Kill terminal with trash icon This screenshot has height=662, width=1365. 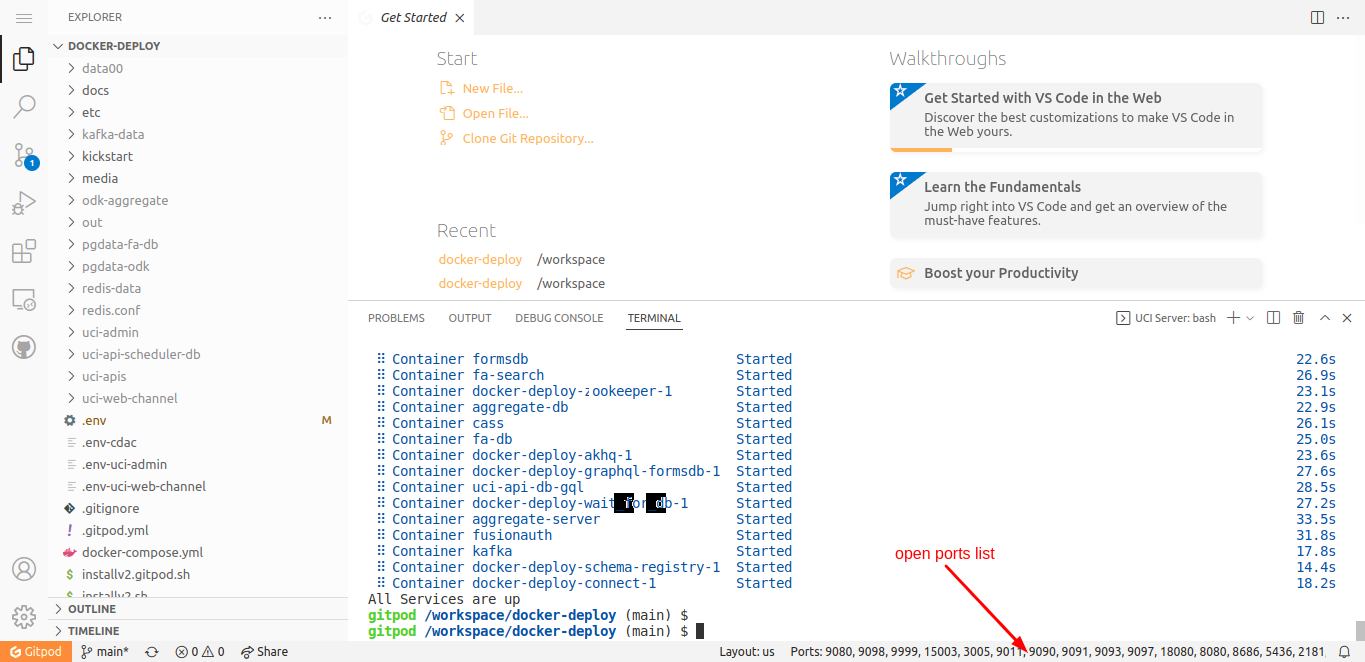tap(1299, 318)
